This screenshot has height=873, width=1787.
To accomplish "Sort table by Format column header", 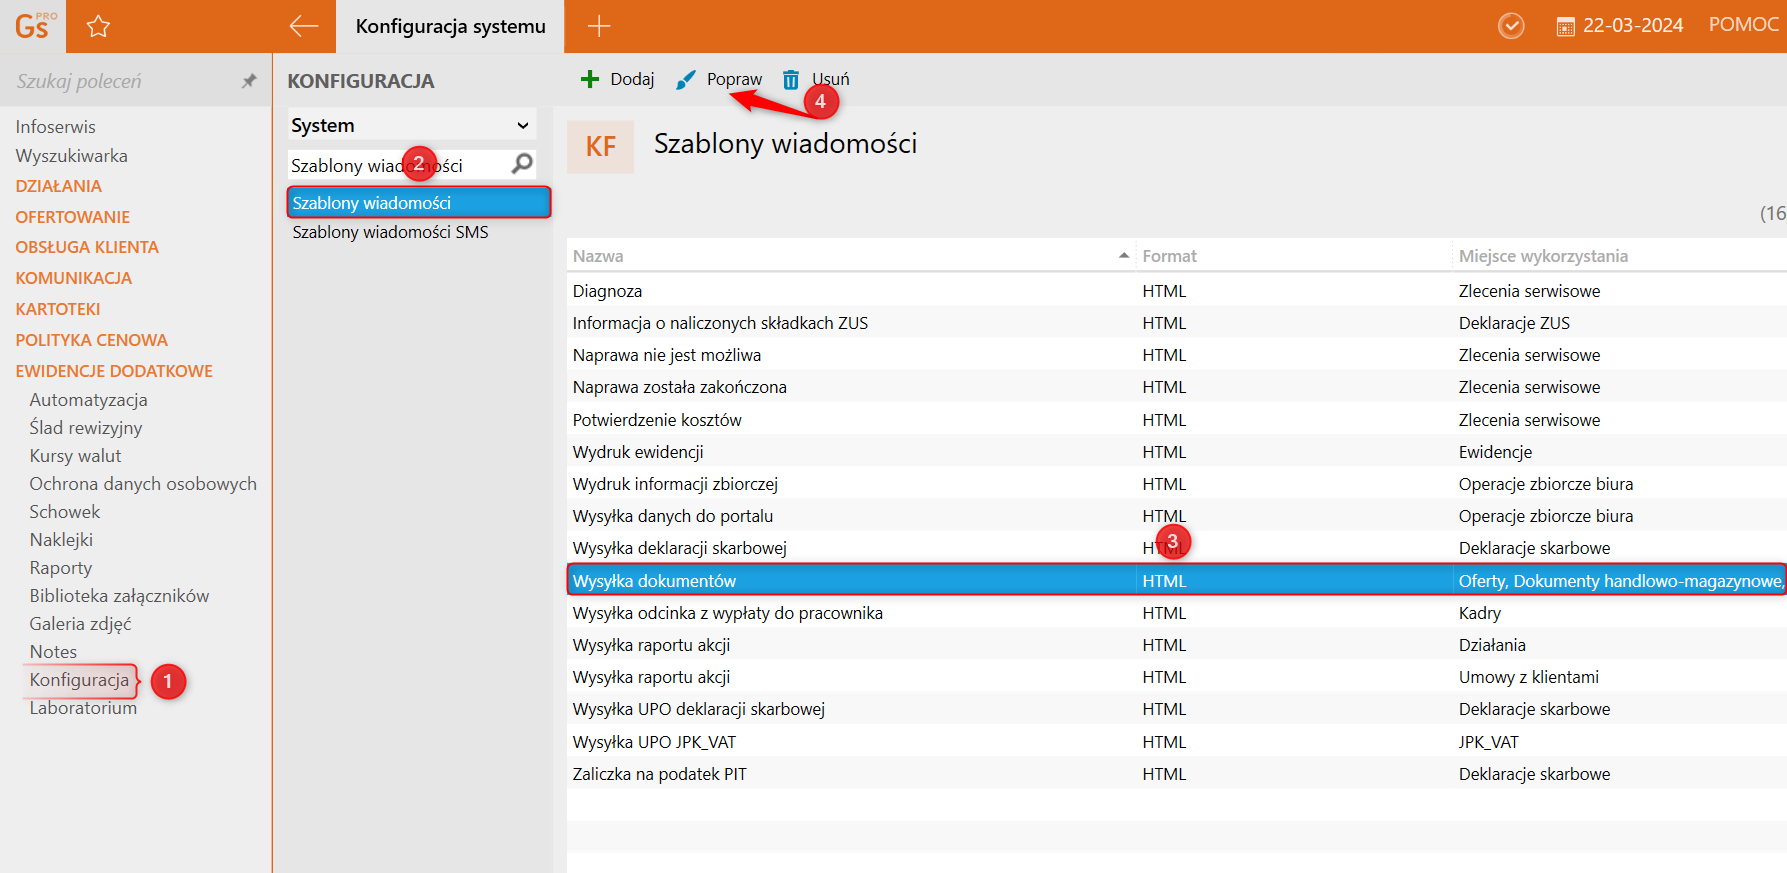I will (1170, 256).
